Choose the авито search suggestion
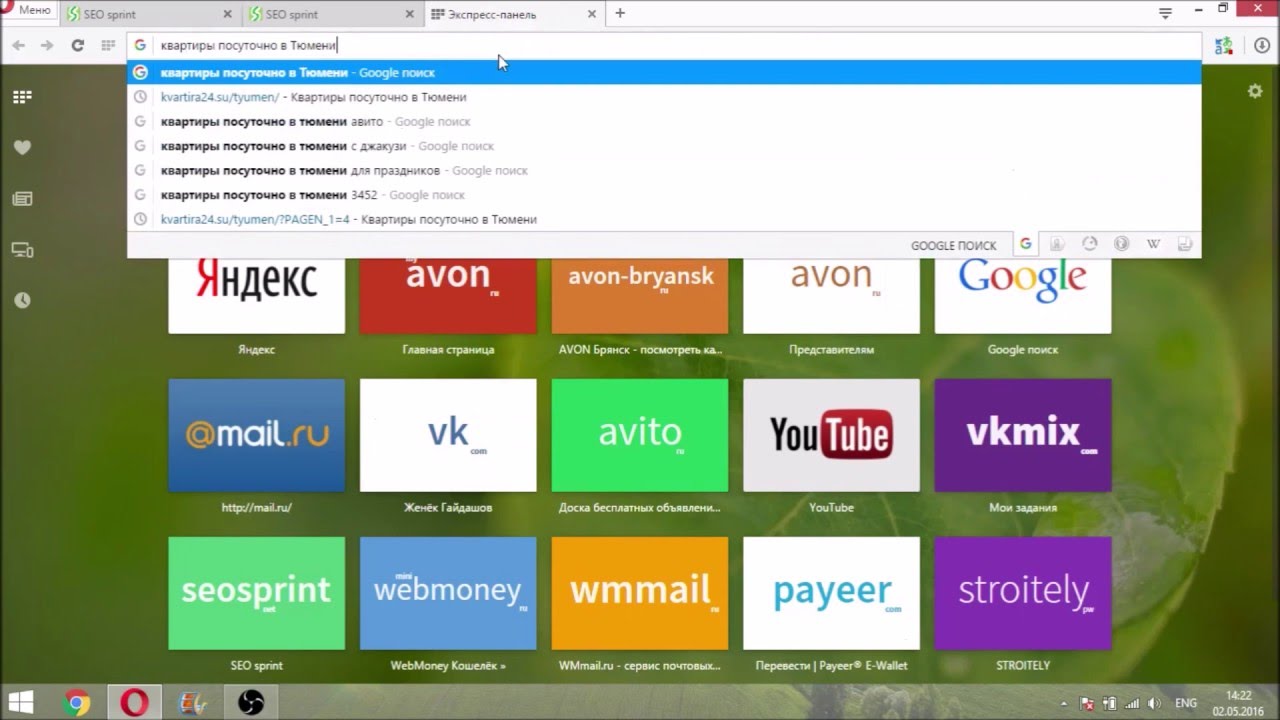The height and width of the screenshot is (720, 1280). [663, 121]
